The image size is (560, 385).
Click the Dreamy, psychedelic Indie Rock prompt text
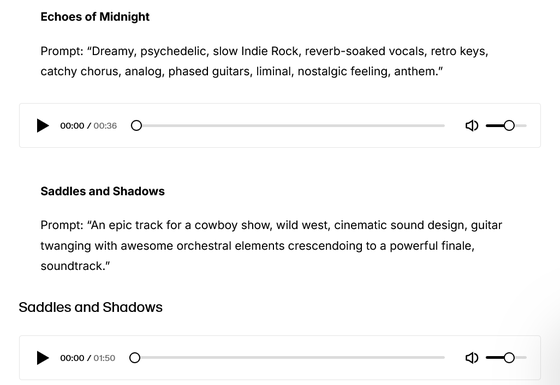tap(264, 61)
